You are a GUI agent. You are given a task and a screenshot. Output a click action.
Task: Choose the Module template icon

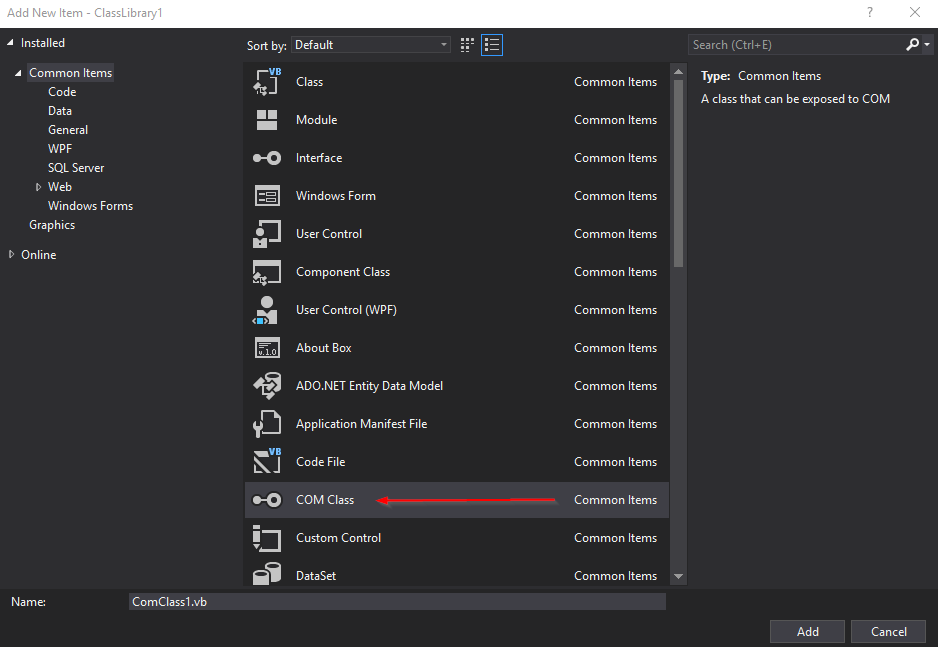tap(267, 120)
